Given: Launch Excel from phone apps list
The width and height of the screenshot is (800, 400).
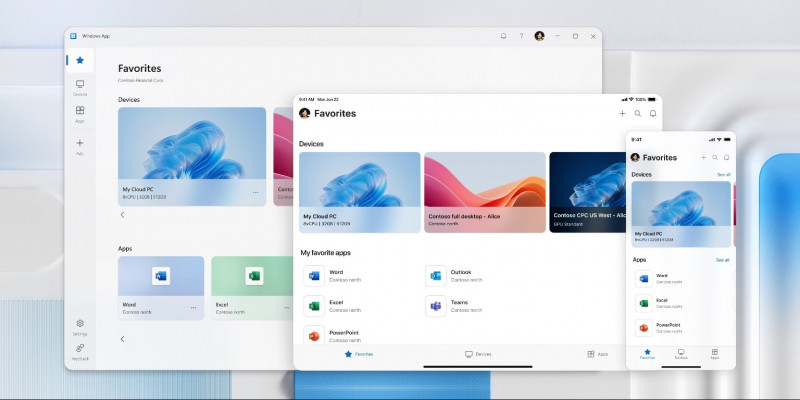Looking at the screenshot, I should 658,303.
